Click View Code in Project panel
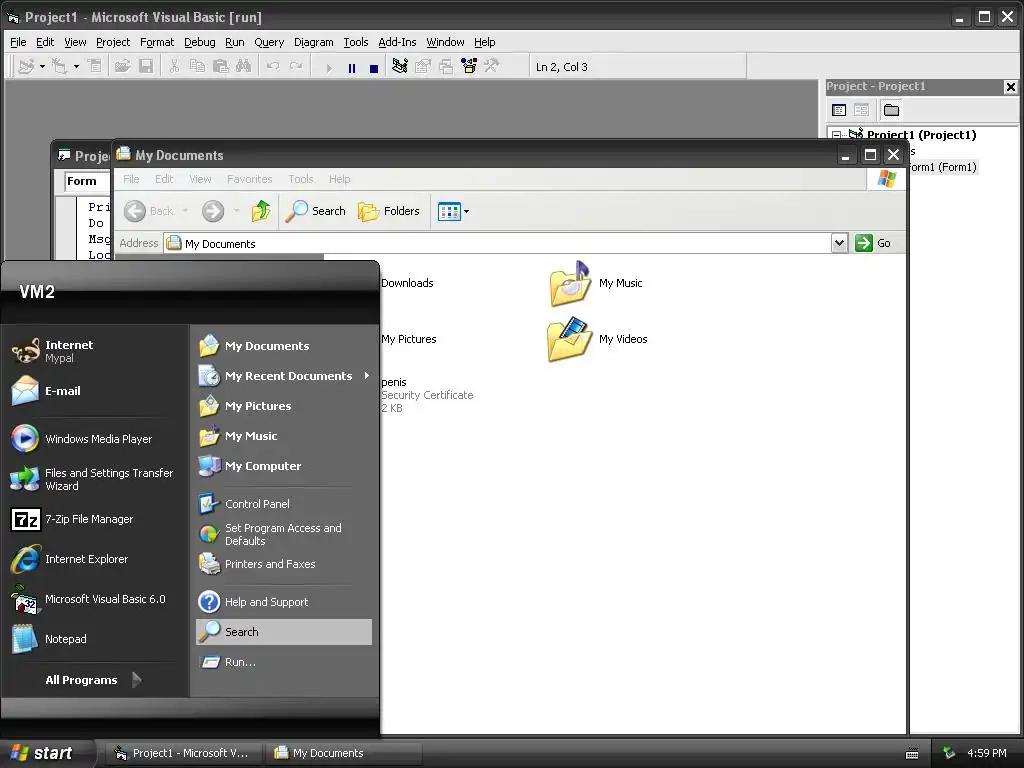Screen dimensions: 1024x768 (839, 110)
